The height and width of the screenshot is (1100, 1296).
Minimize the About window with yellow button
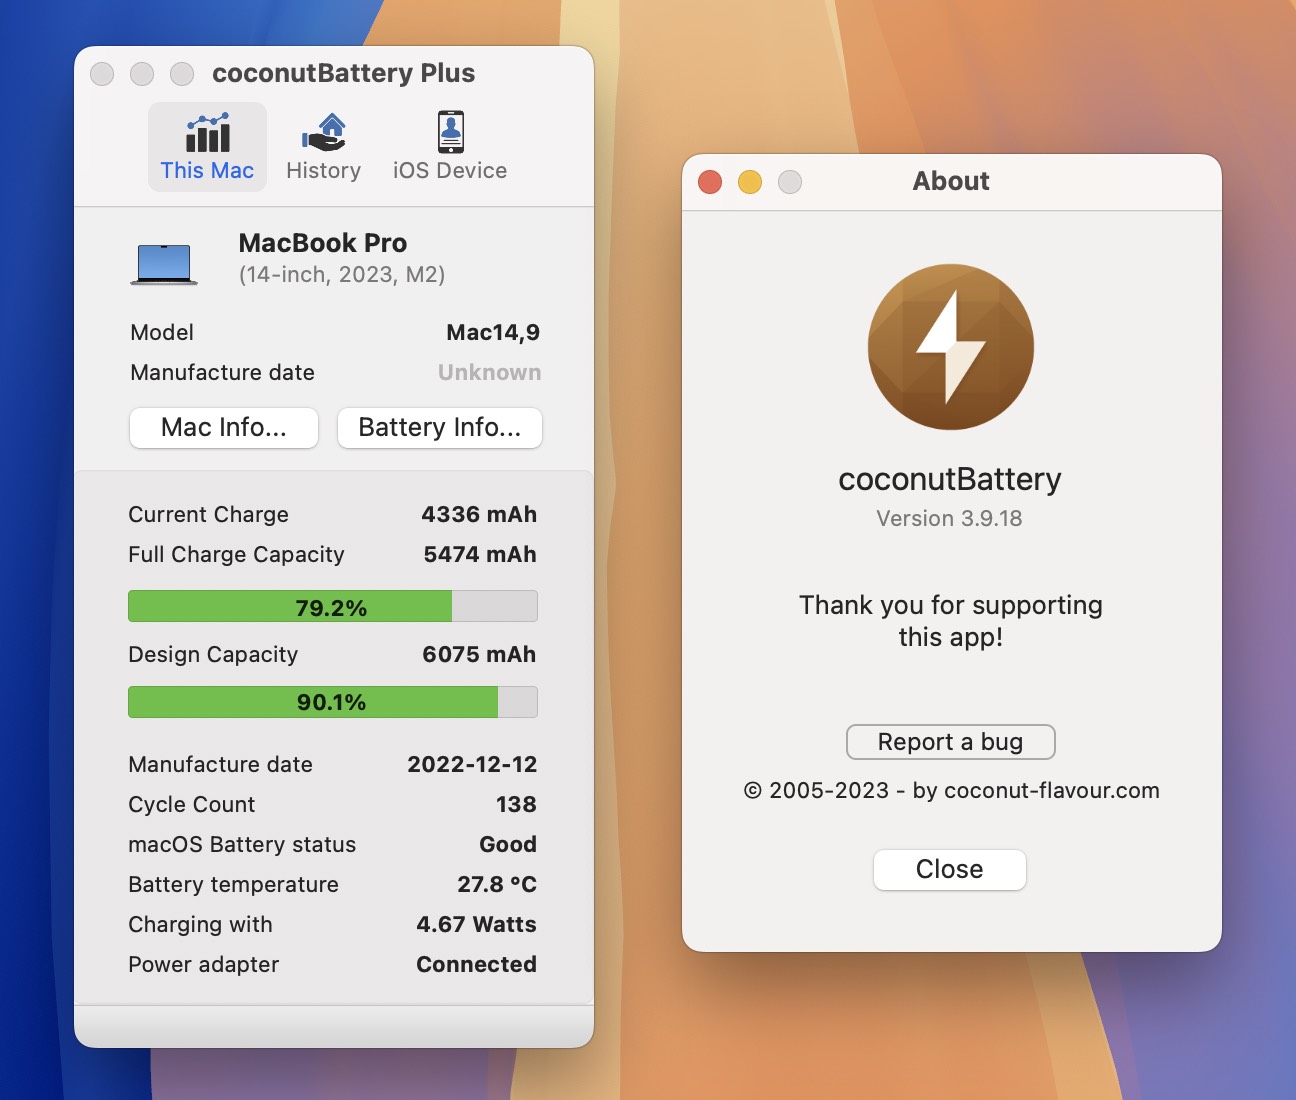750,182
